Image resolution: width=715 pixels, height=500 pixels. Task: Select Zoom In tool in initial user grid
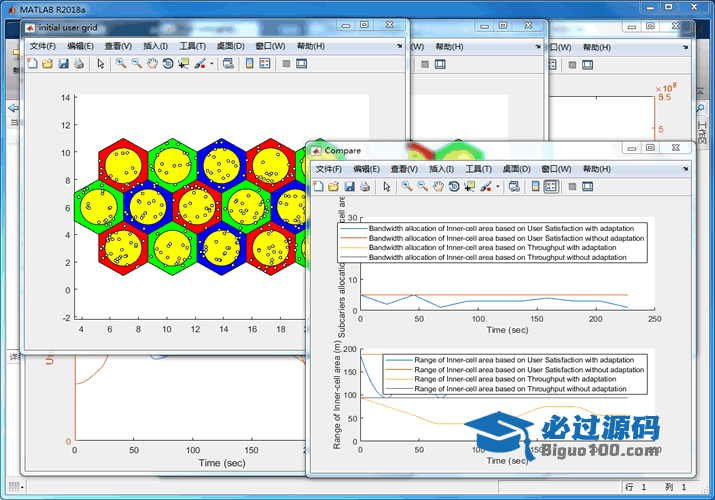[120, 64]
